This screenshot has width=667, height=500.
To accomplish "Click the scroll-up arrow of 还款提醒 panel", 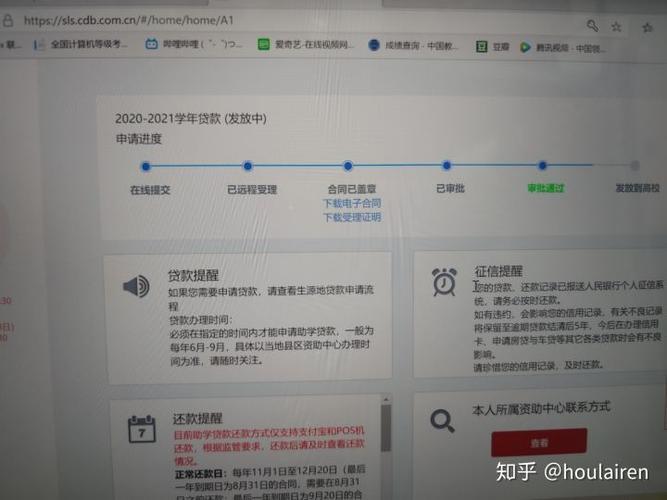I will click(x=386, y=400).
